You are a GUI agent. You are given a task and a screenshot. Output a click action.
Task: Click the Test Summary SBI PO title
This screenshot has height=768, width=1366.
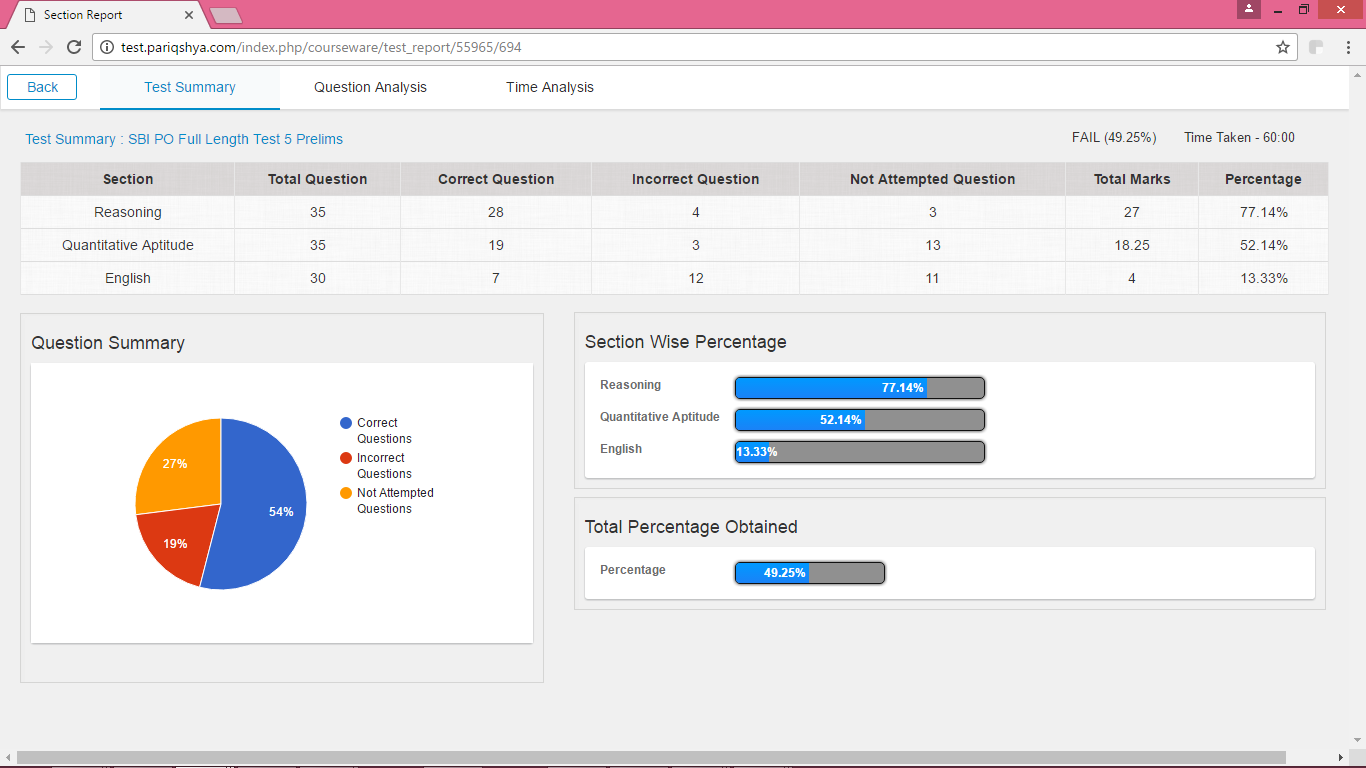click(x=184, y=139)
